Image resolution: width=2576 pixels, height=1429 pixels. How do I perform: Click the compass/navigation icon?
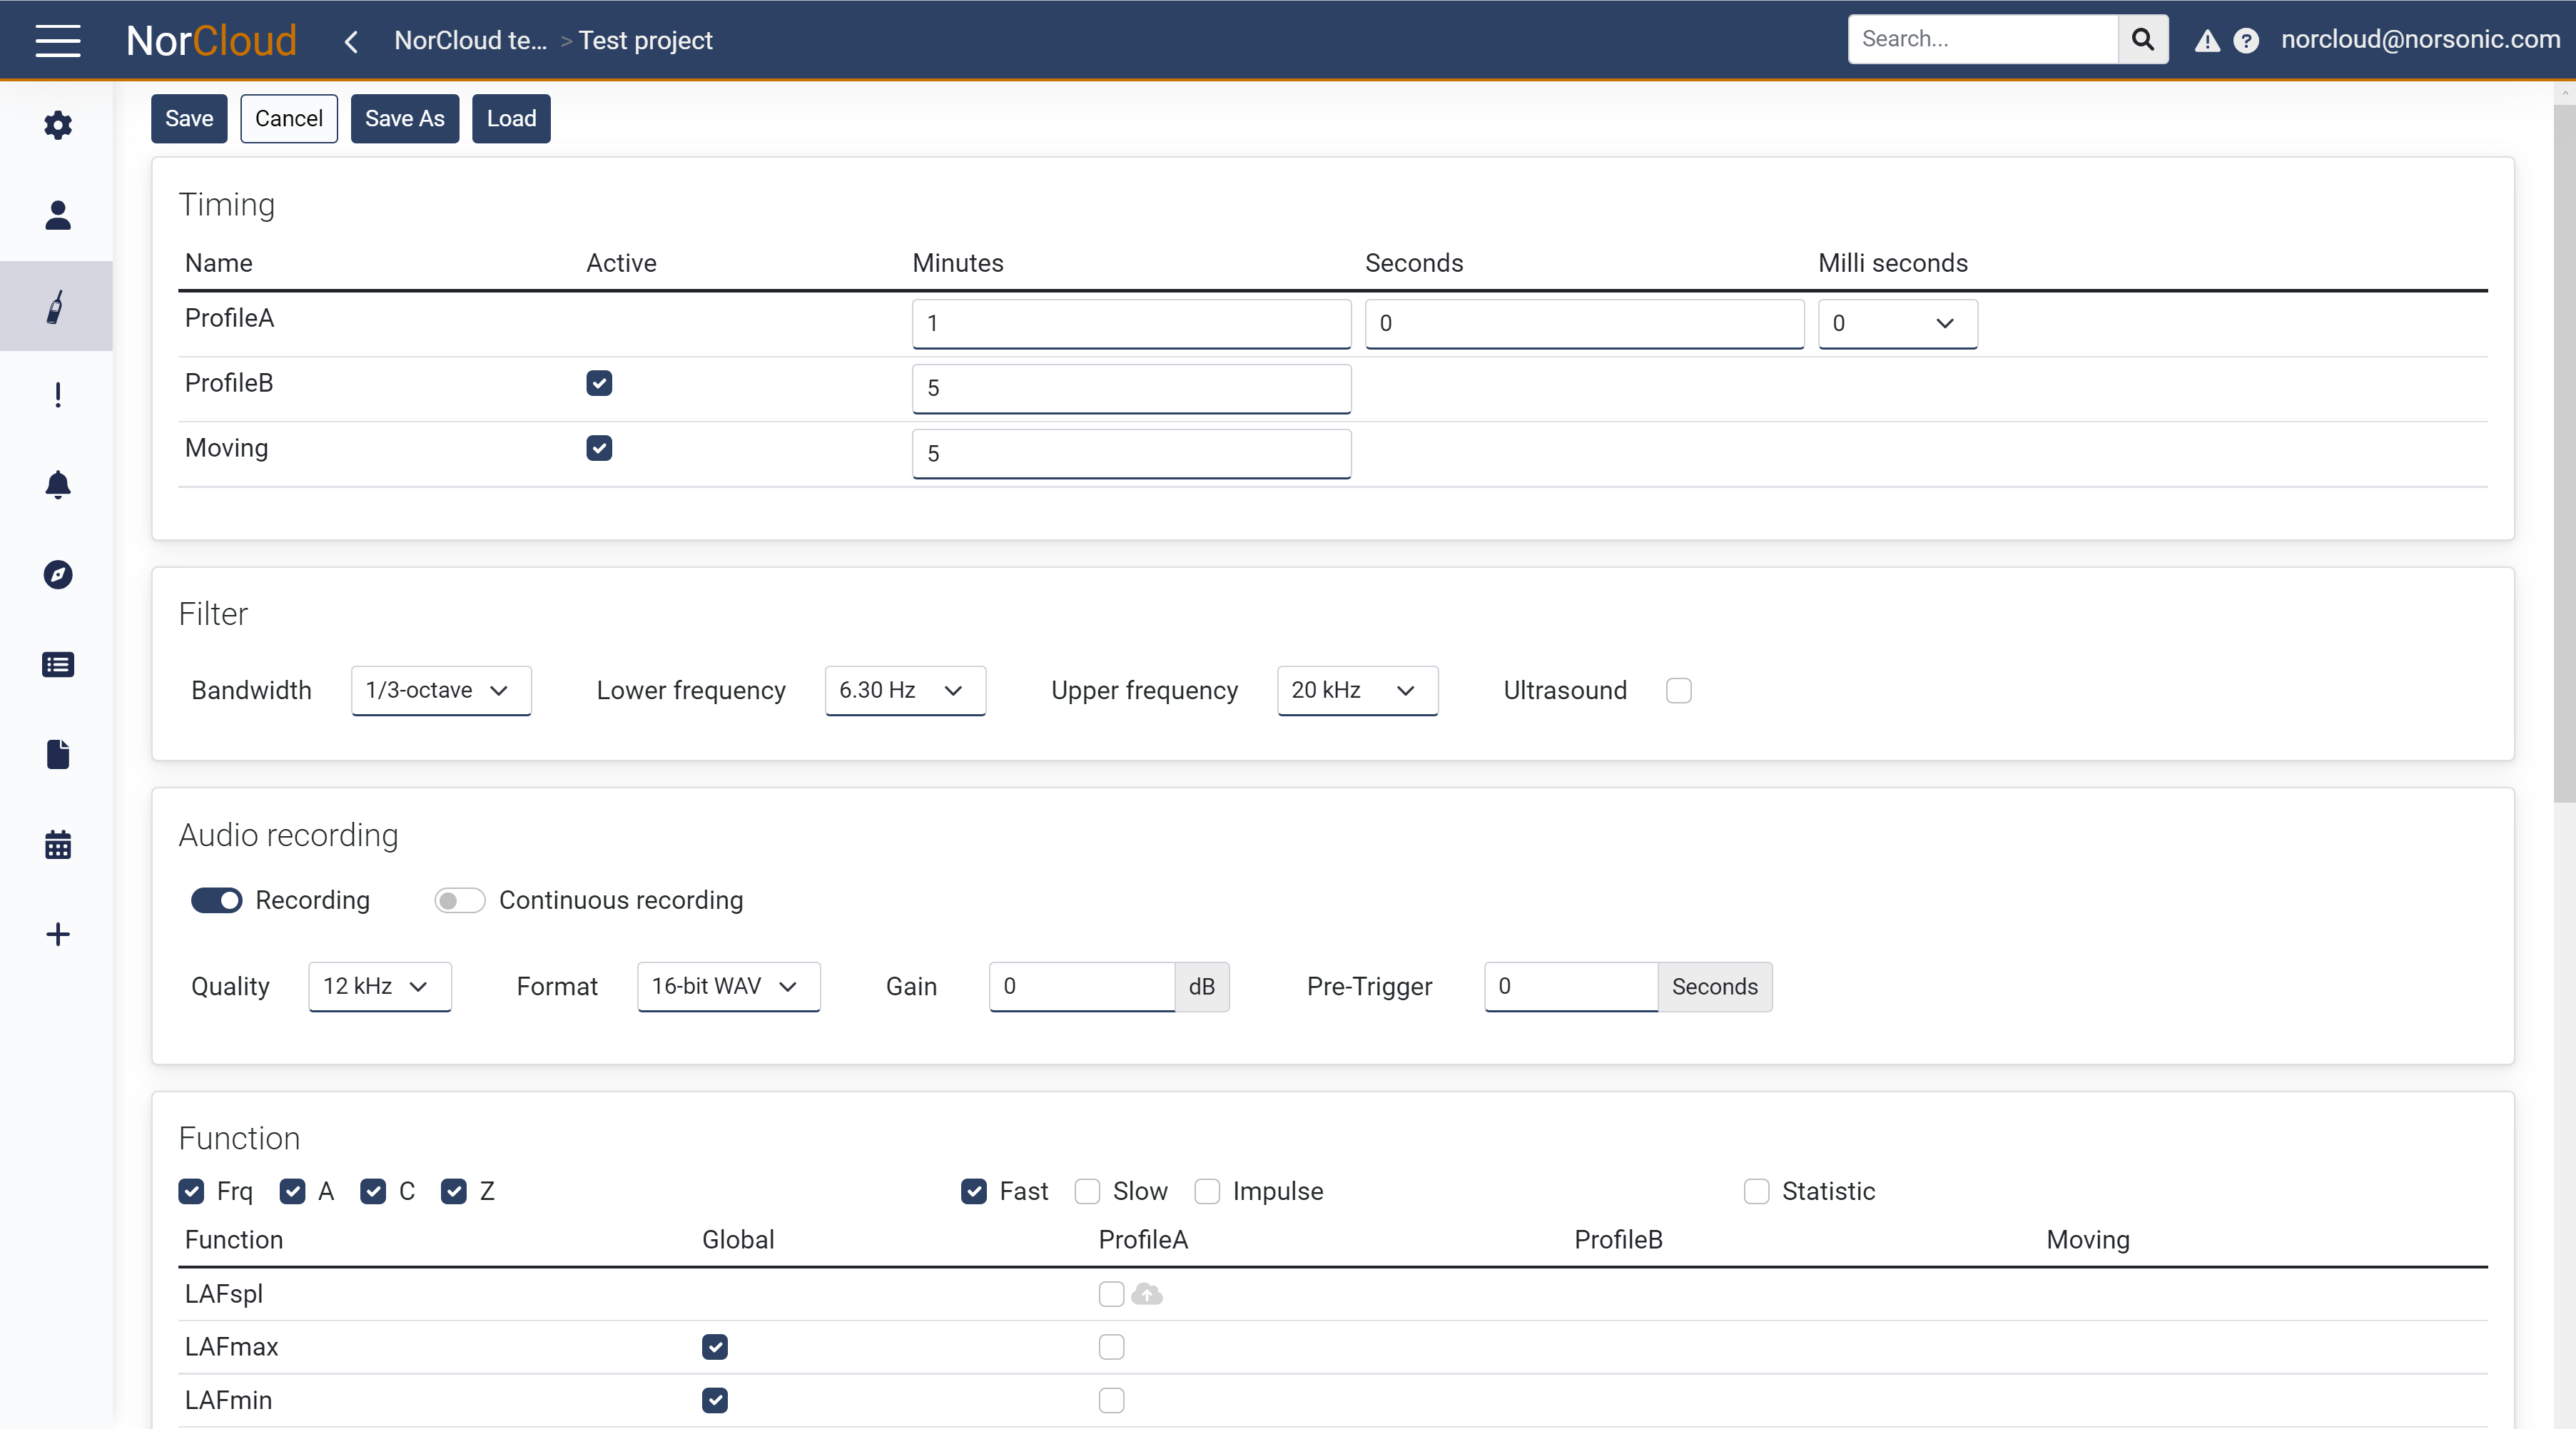pos(58,574)
